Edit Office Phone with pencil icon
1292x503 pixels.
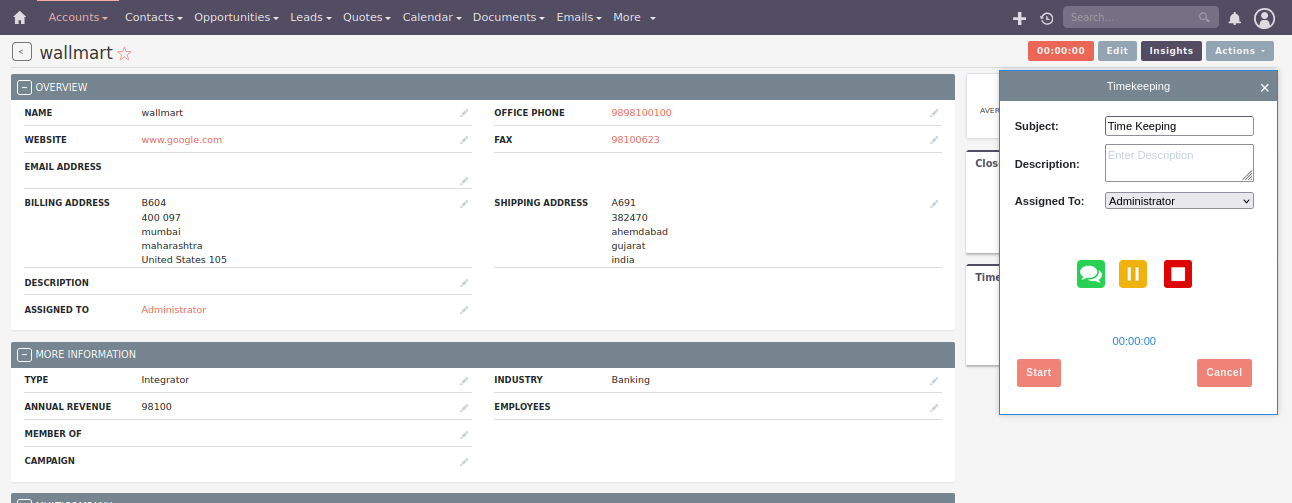[x=933, y=114]
